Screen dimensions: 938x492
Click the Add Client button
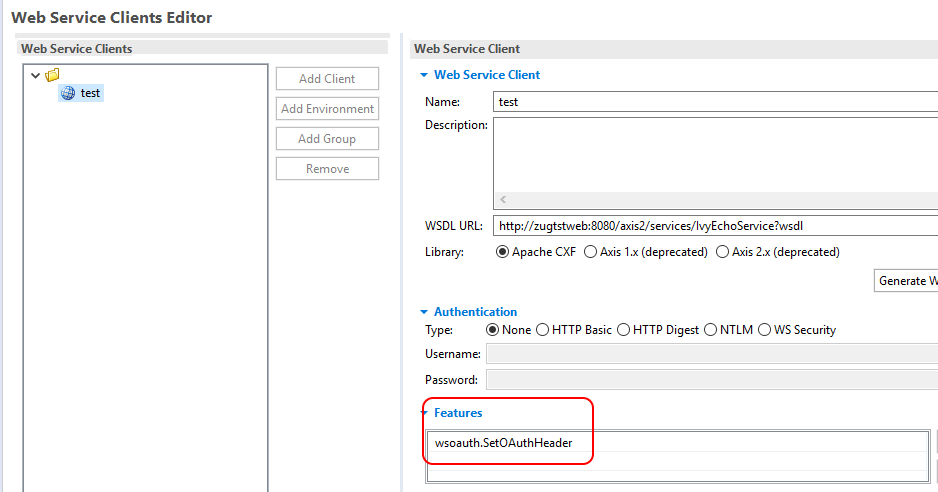[x=327, y=79]
